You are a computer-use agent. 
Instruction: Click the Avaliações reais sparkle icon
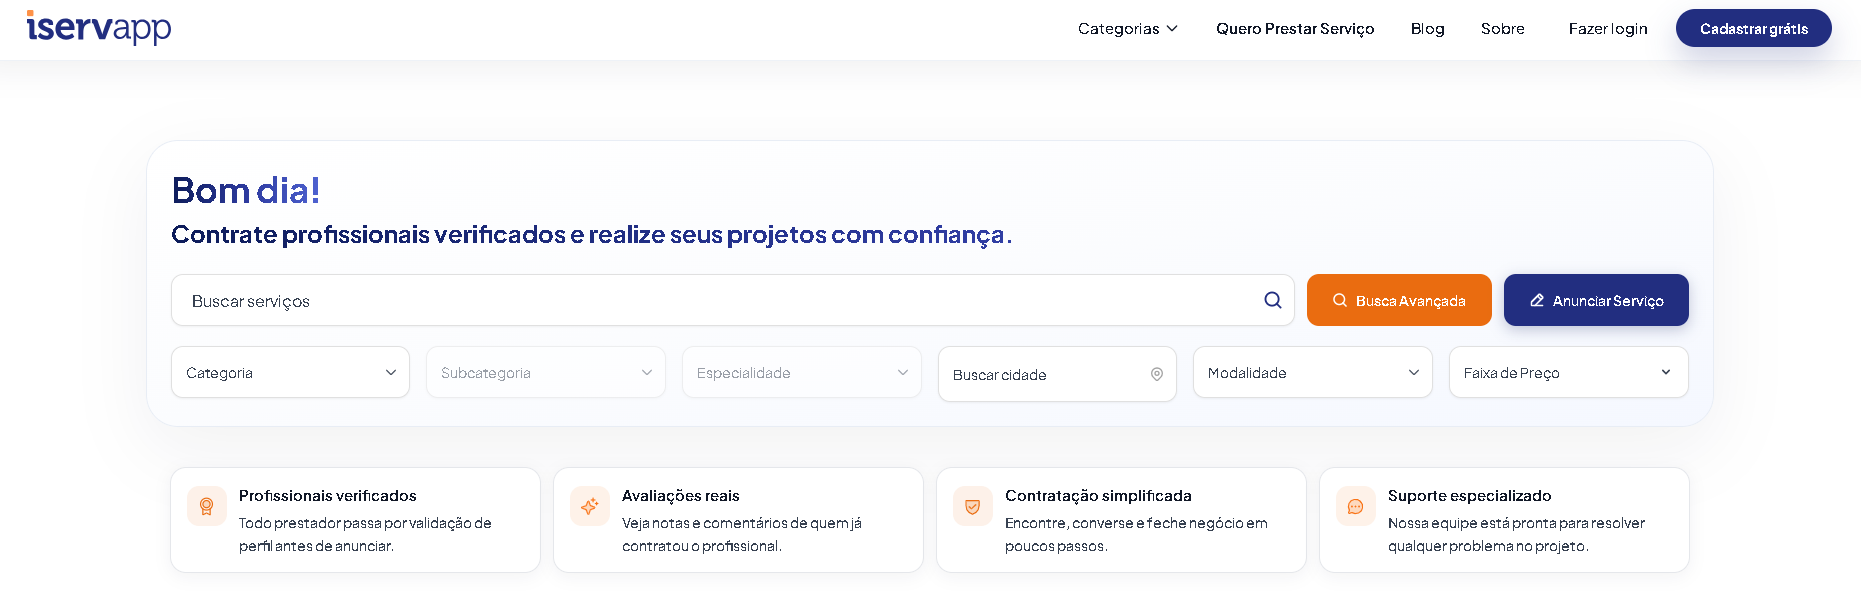tap(590, 506)
